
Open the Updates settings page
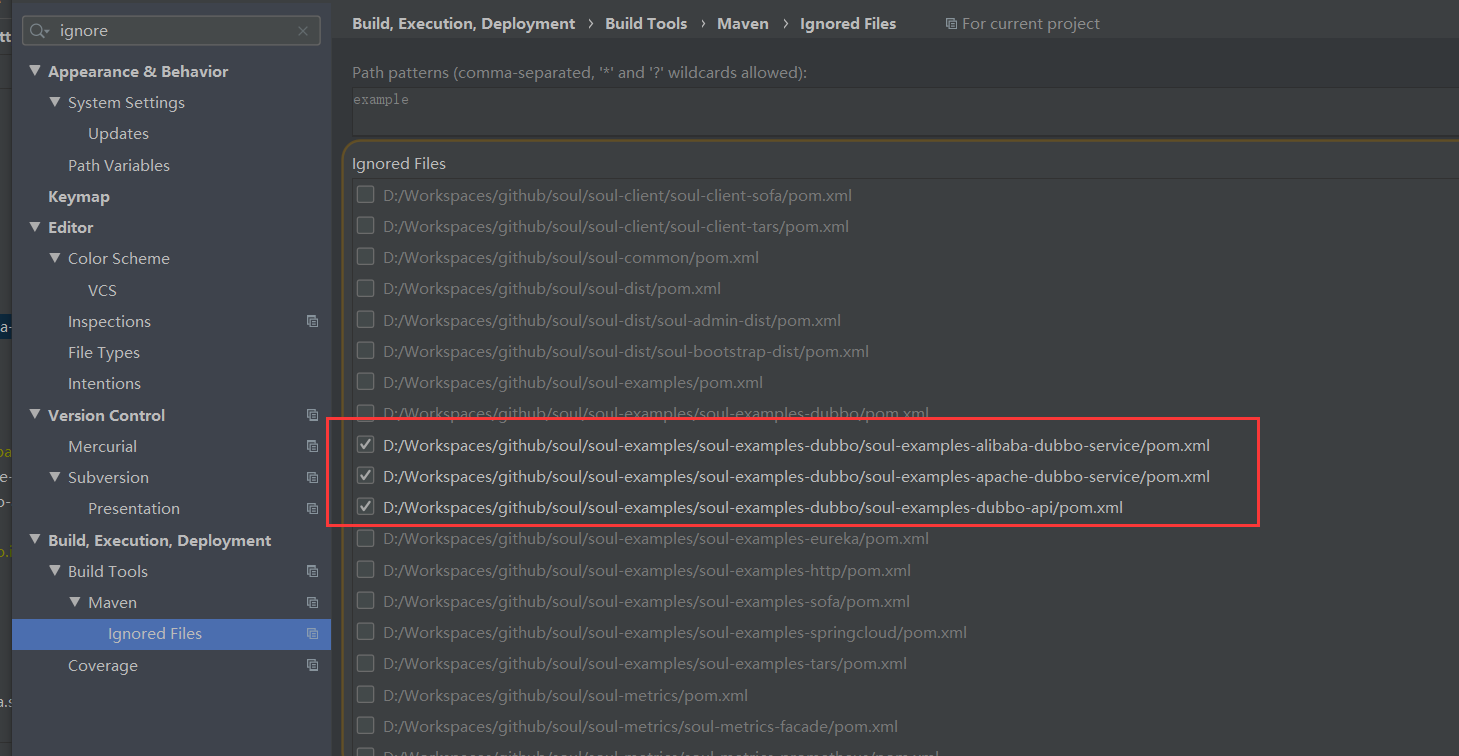tap(118, 133)
